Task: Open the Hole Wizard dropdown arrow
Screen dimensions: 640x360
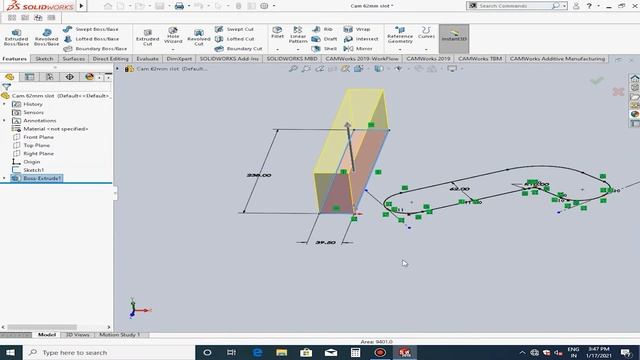Action: tap(173, 50)
